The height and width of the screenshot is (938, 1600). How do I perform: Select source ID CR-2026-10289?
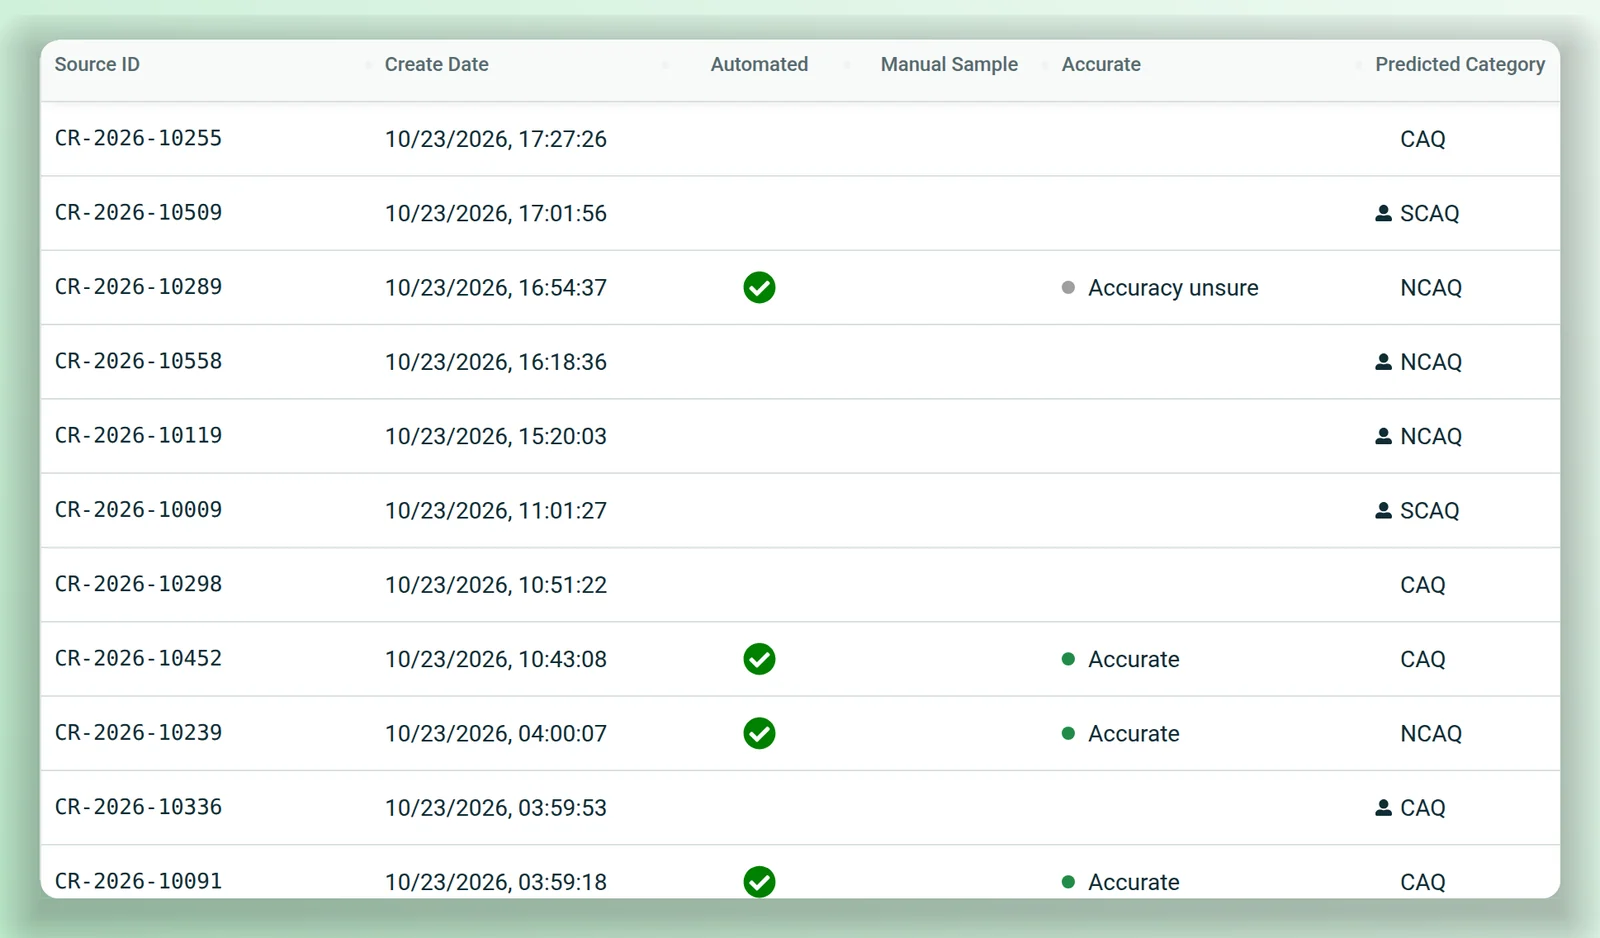[138, 287]
